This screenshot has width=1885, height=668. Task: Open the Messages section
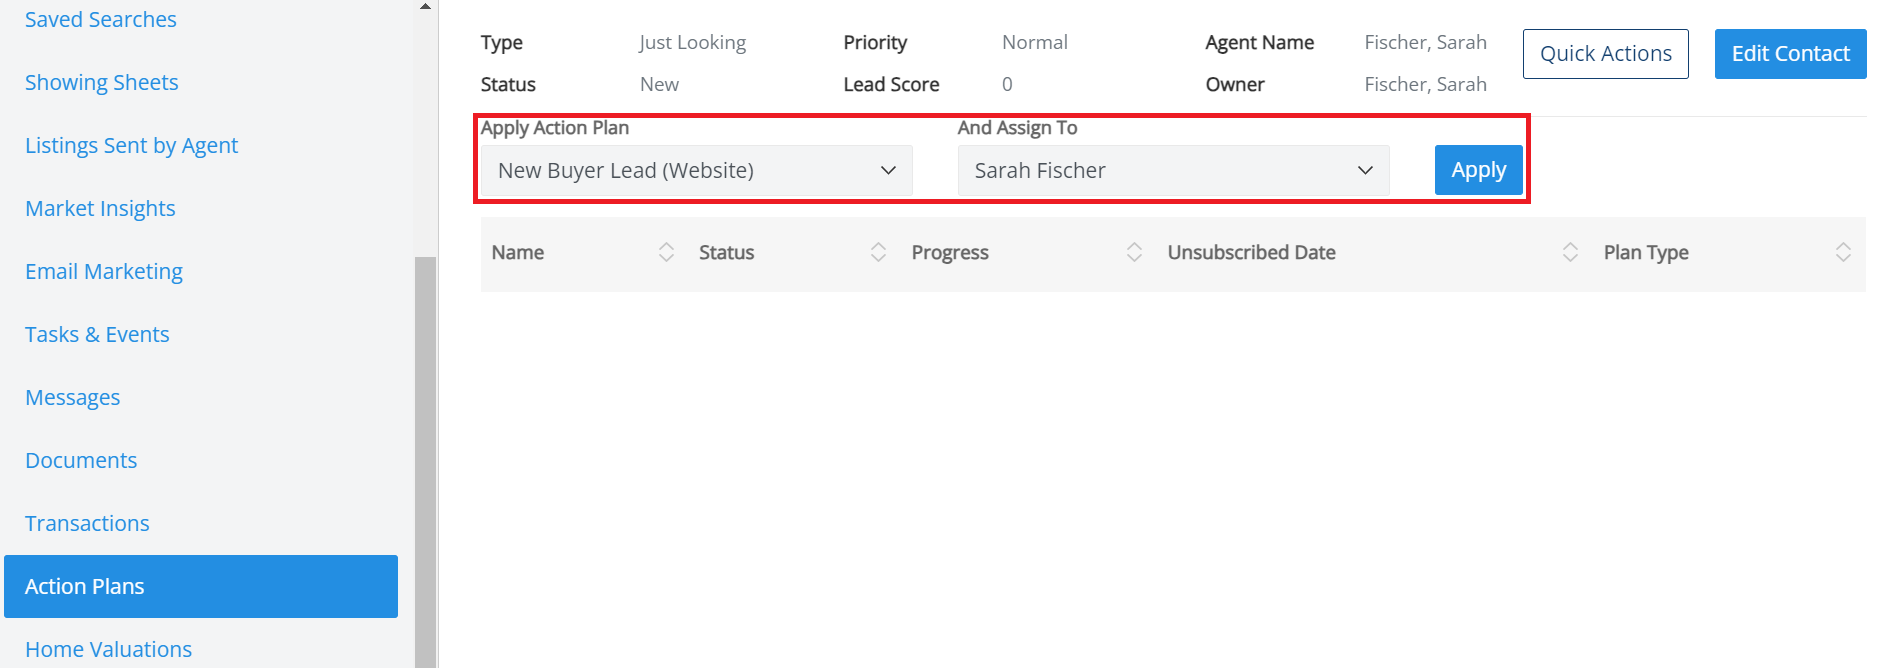(x=72, y=397)
